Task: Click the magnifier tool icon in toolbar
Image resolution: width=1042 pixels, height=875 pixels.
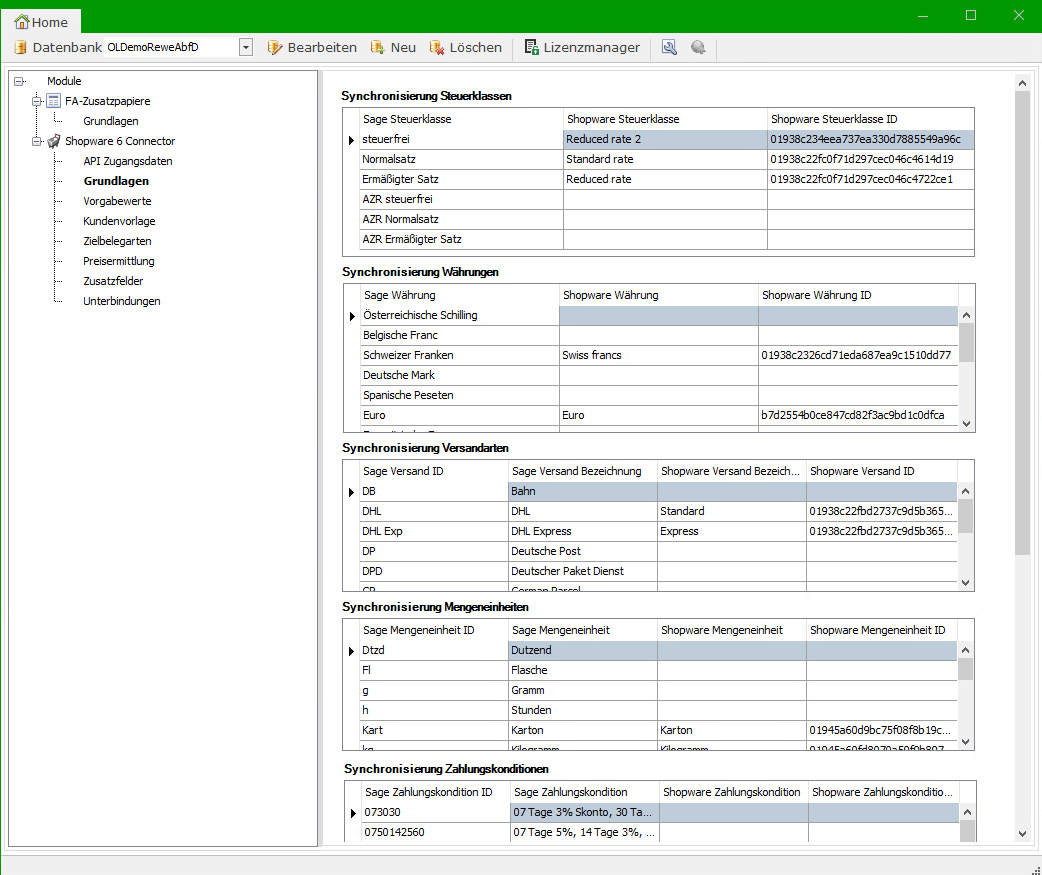Action: (x=669, y=48)
